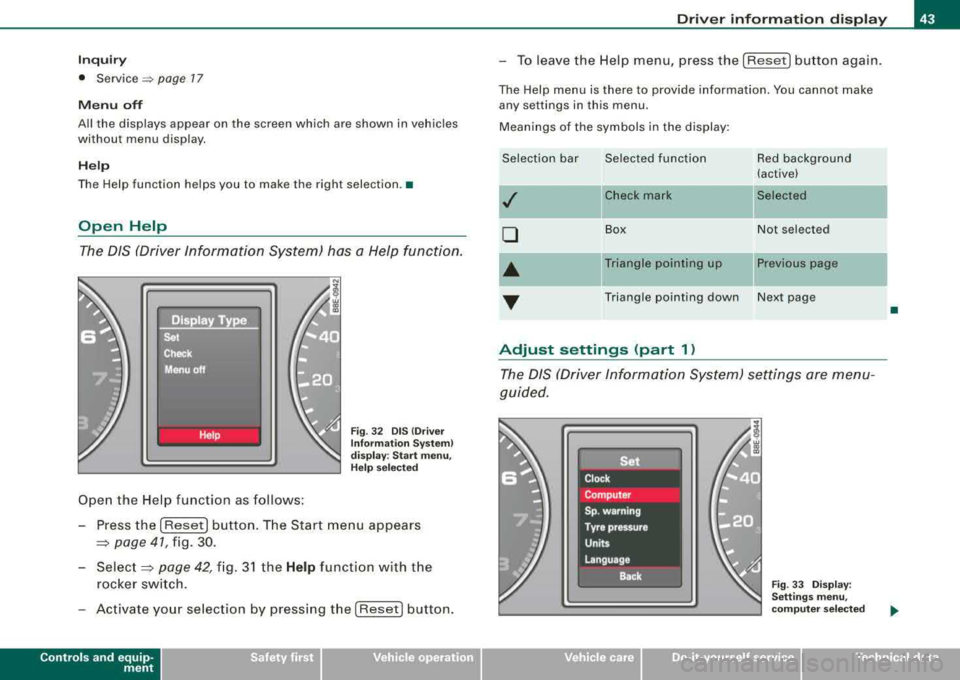Click the Reset key label in 'Press the Reset button'
Viewport: 960px width, 680px height.
(184, 525)
